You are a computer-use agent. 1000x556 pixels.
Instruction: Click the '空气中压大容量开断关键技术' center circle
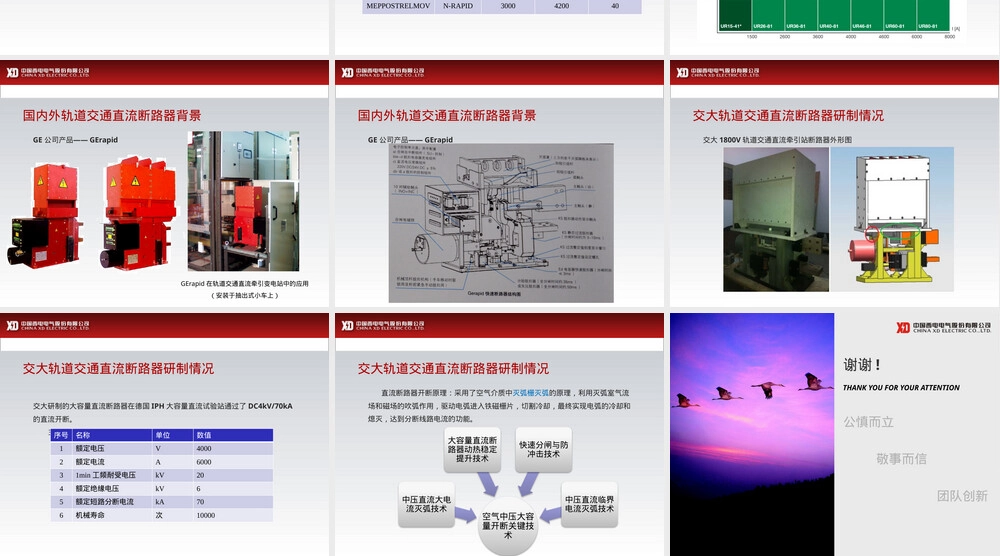508,526
